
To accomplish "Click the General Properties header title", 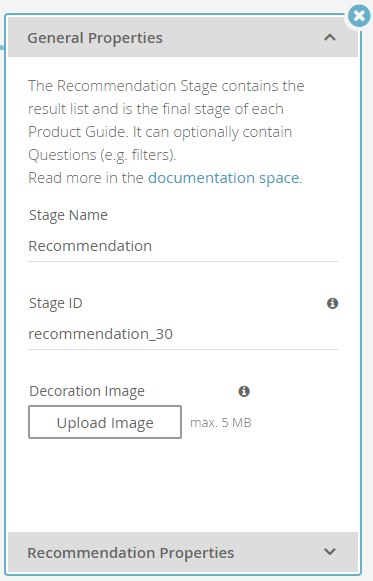I will point(95,38).
